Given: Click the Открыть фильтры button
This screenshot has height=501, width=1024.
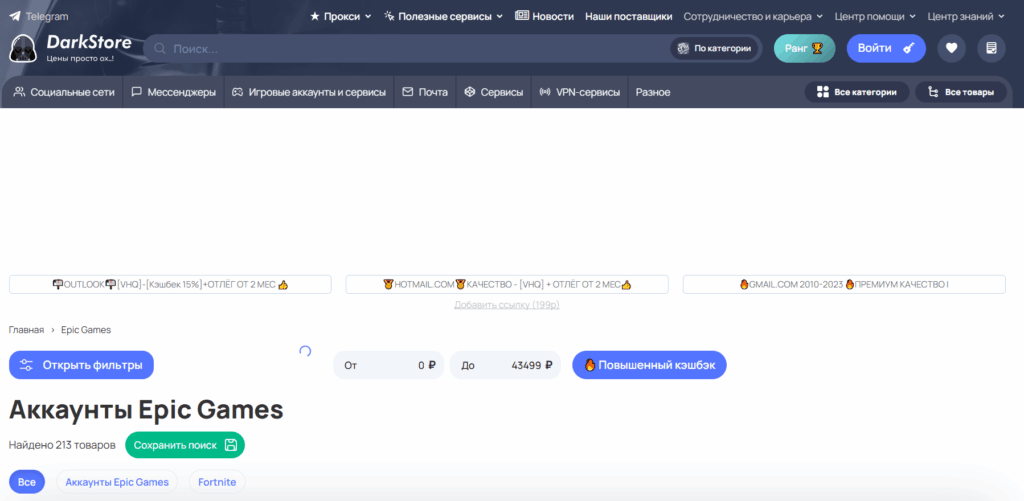Looking at the screenshot, I should (x=81, y=365).
